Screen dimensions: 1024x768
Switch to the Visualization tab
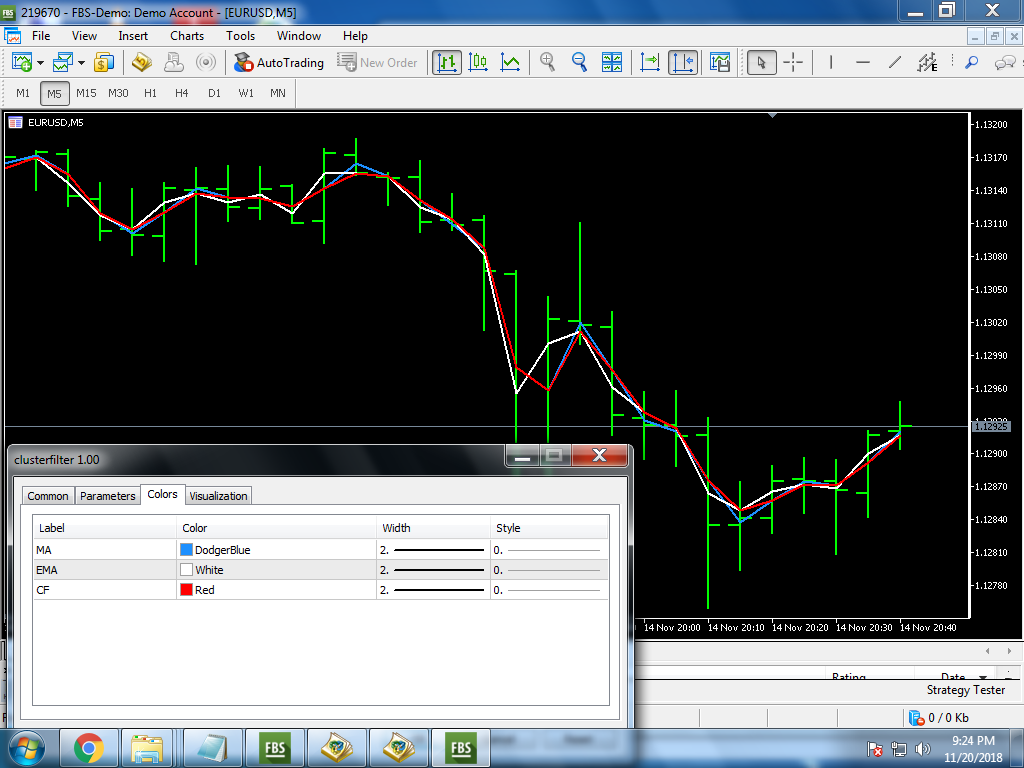click(x=218, y=496)
